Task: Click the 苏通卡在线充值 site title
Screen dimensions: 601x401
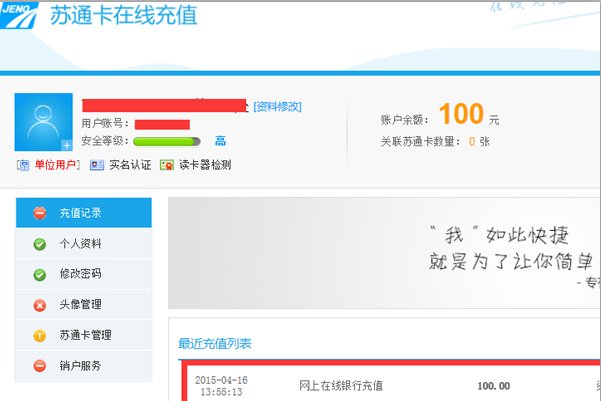Action: 124,15
